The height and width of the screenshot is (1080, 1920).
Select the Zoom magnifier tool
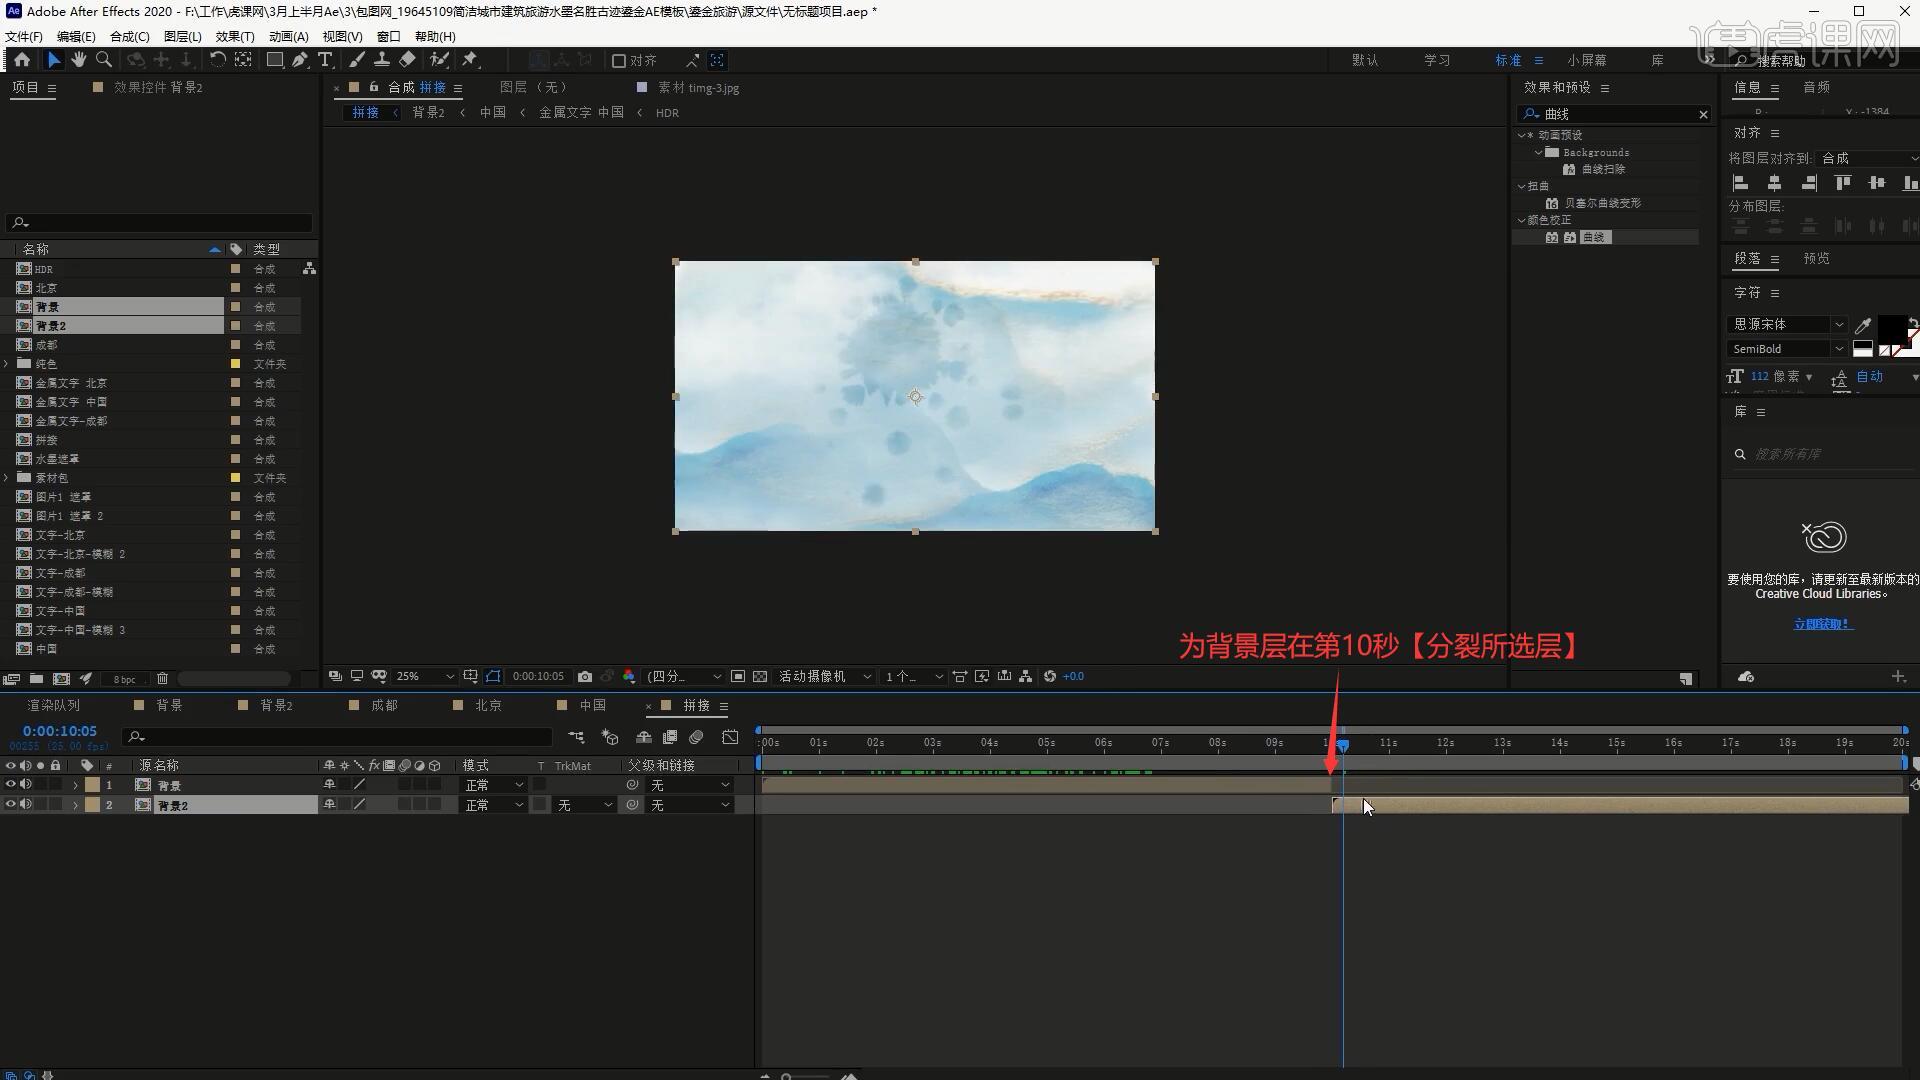coord(104,60)
